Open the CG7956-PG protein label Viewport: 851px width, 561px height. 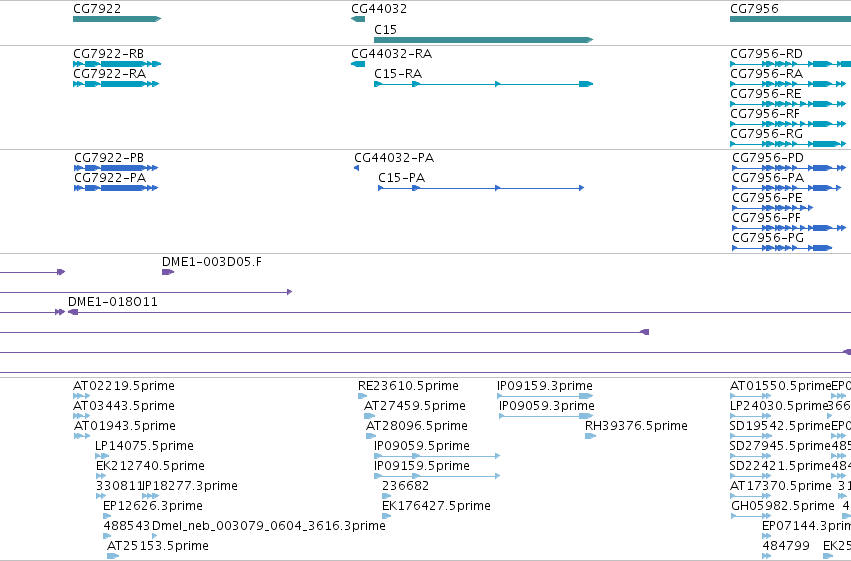(768, 238)
